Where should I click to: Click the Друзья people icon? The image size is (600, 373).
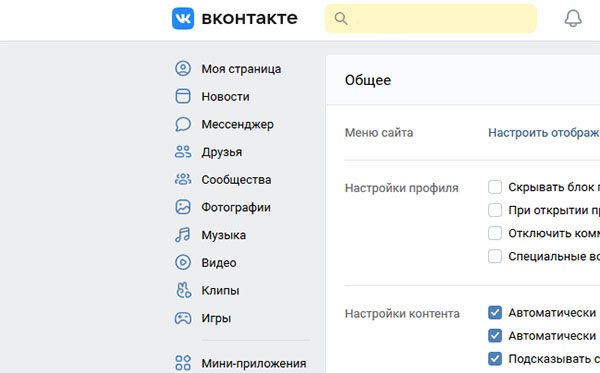183,152
